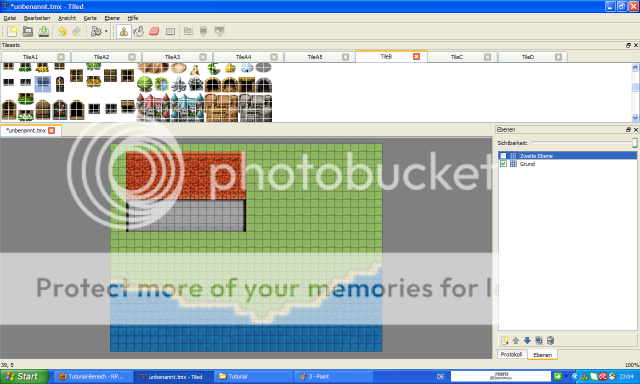Switch to the Protokoll tab
Viewport: 640px width, 384px height.
511,354
